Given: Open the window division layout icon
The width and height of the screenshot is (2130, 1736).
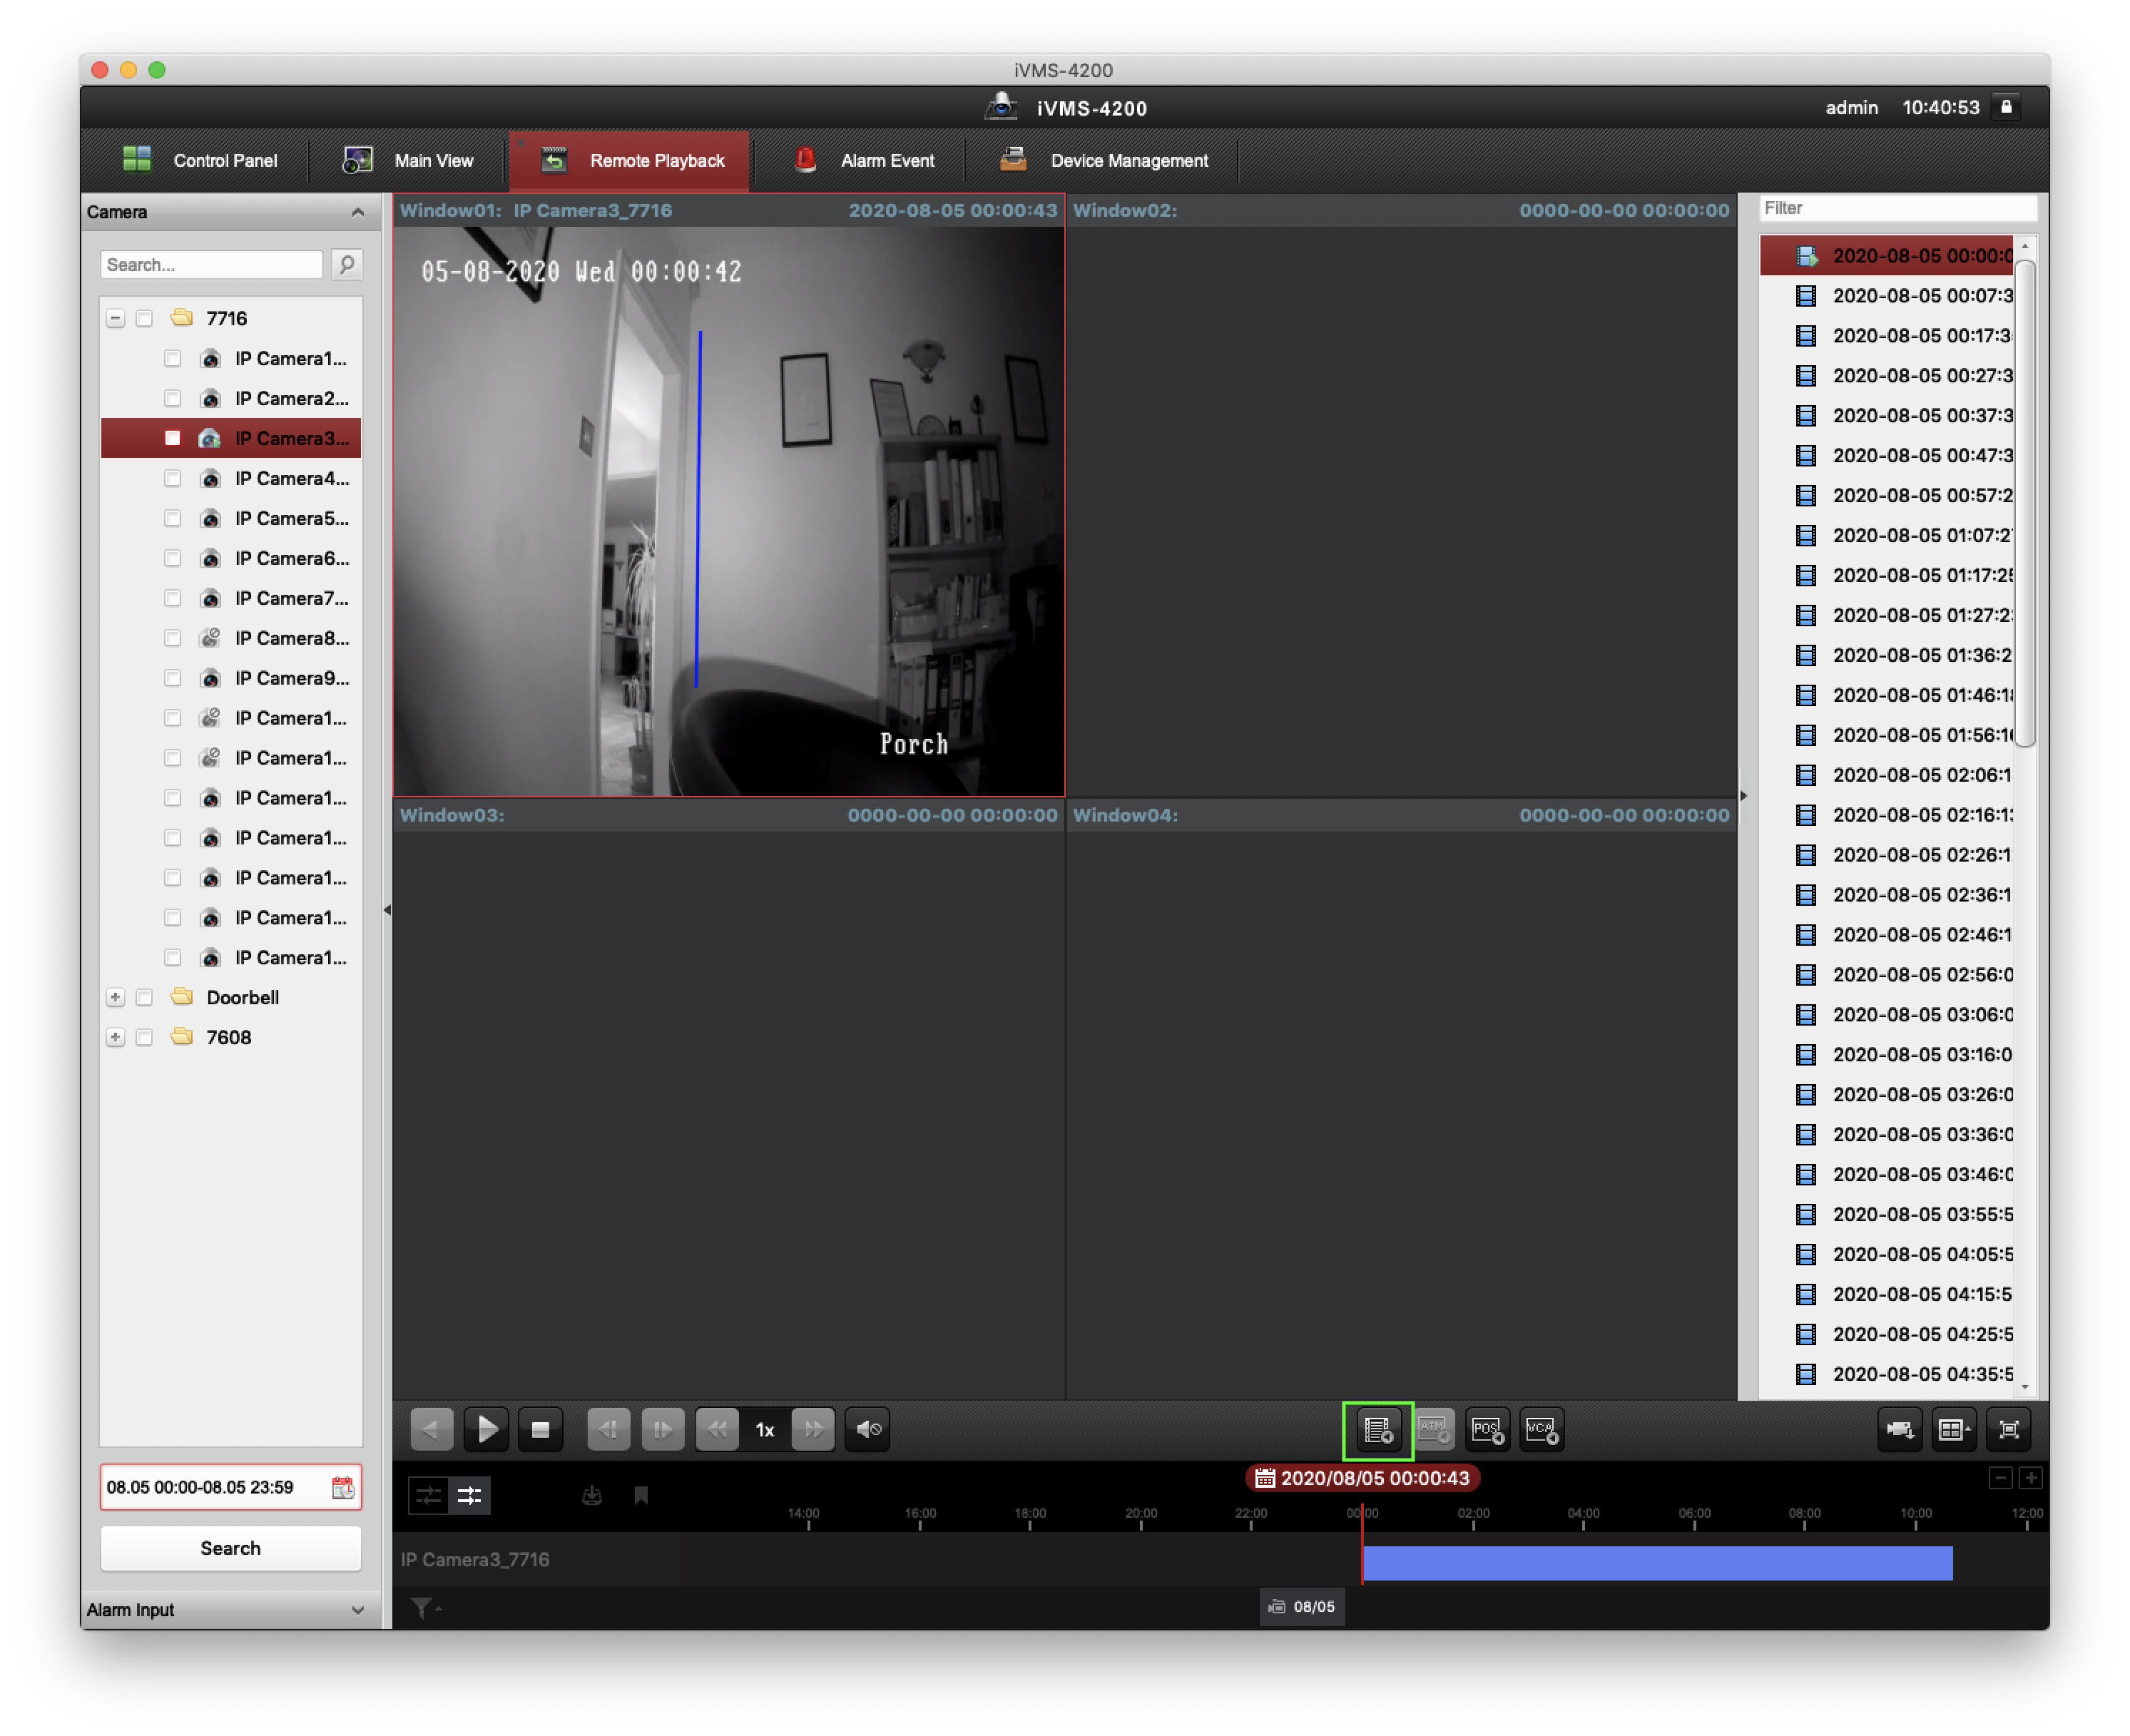Looking at the screenshot, I should pyautogui.click(x=1952, y=1429).
